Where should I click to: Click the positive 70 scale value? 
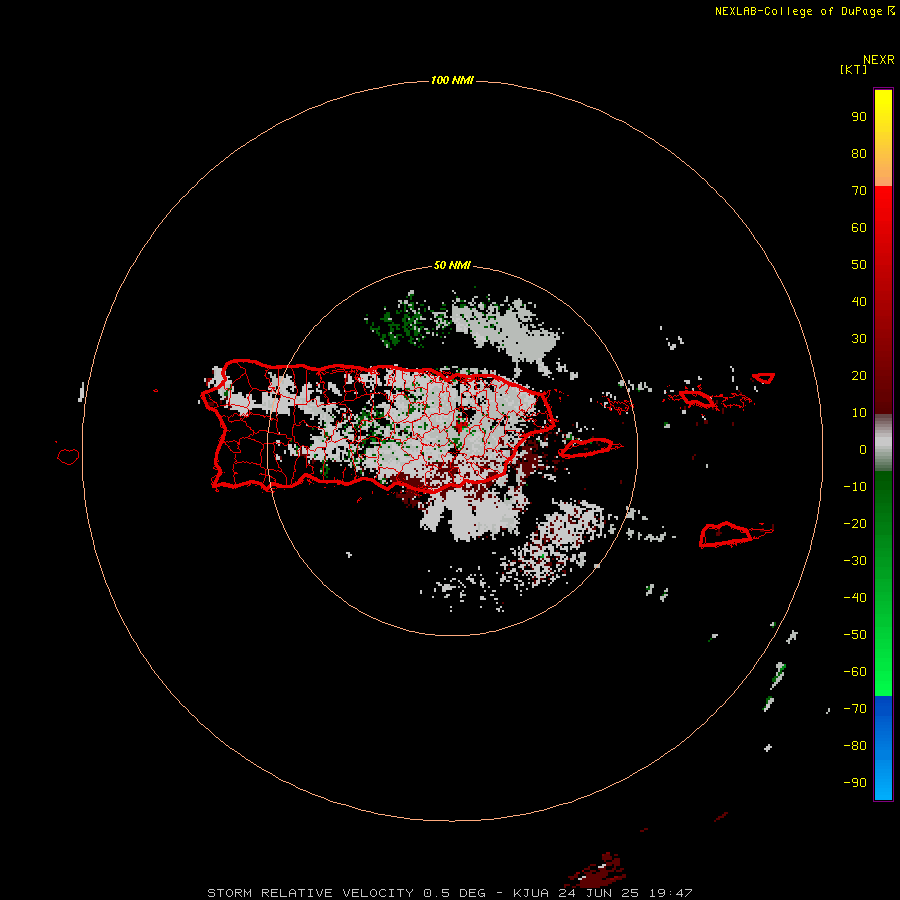[x=859, y=191]
